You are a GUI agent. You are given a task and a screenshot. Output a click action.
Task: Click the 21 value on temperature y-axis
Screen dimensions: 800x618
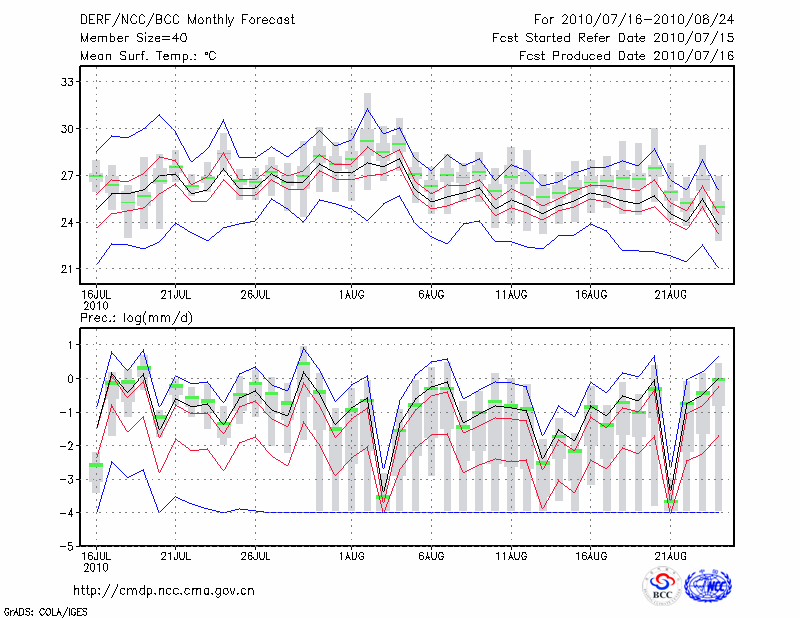coord(64,269)
